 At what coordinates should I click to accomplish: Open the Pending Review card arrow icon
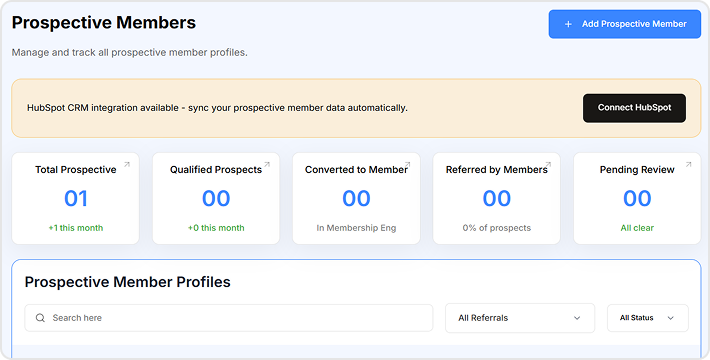pos(688,165)
